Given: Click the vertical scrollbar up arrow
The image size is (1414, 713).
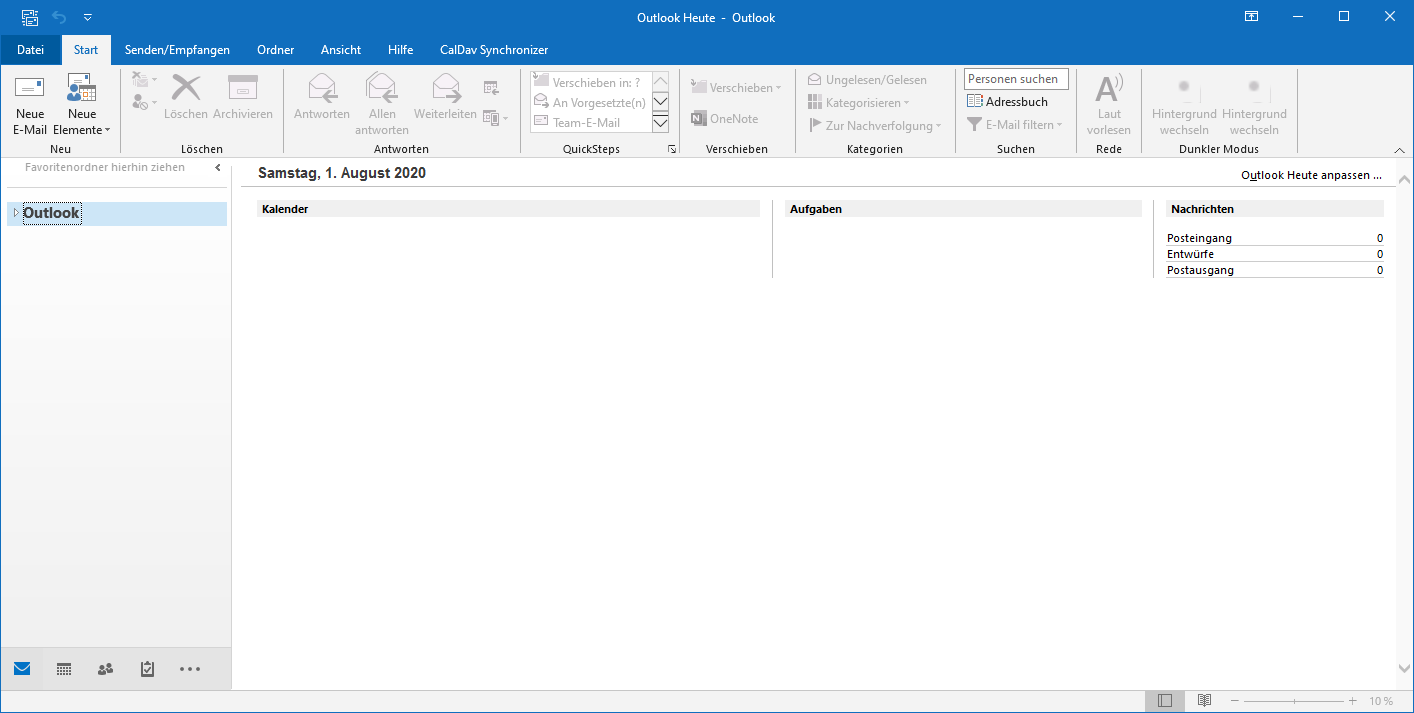Looking at the screenshot, I should [1404, 180].
